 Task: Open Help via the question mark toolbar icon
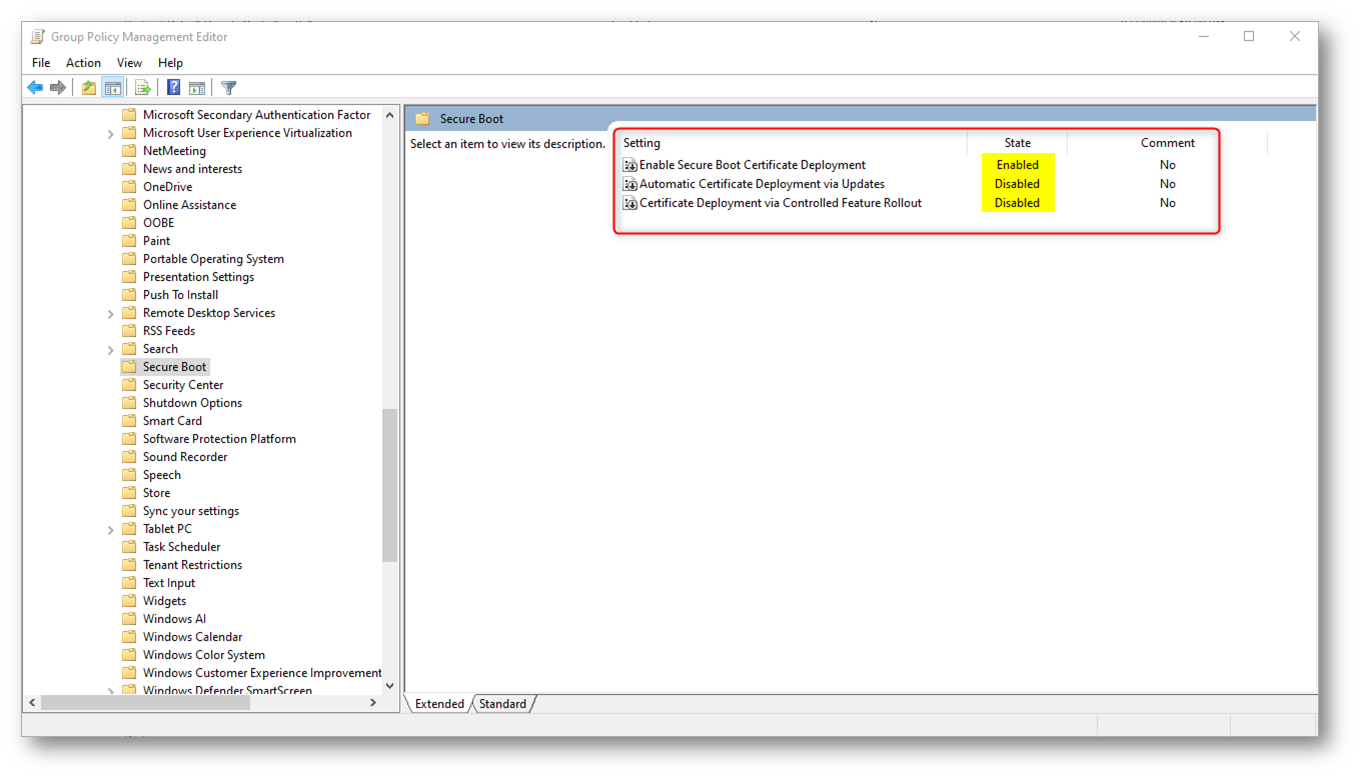coord(173,88)
